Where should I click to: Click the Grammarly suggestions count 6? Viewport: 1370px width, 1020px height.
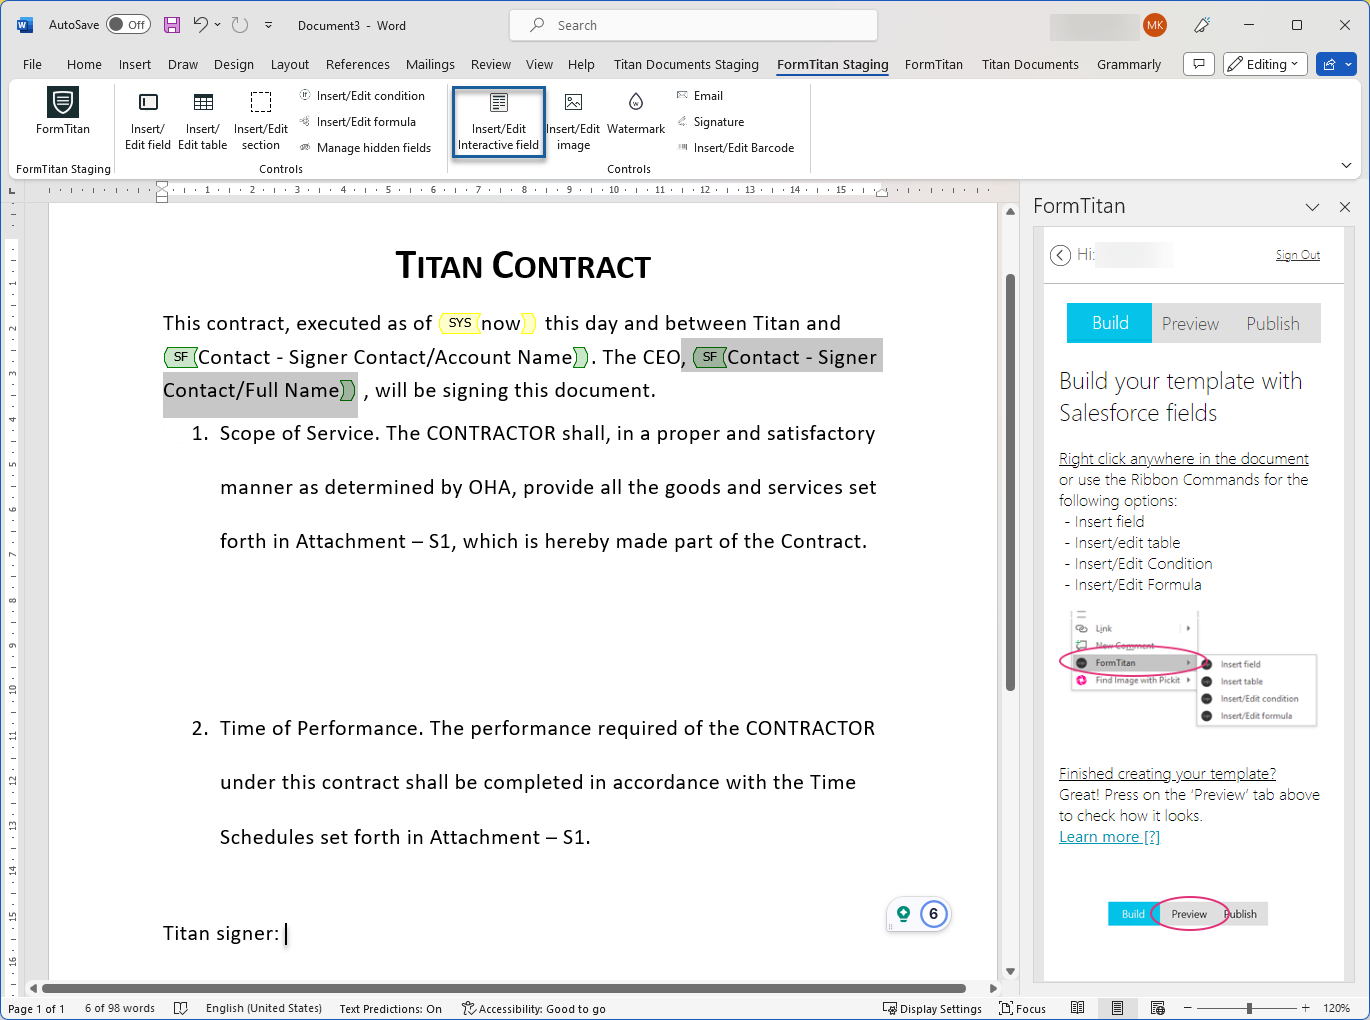pos(933,914)
